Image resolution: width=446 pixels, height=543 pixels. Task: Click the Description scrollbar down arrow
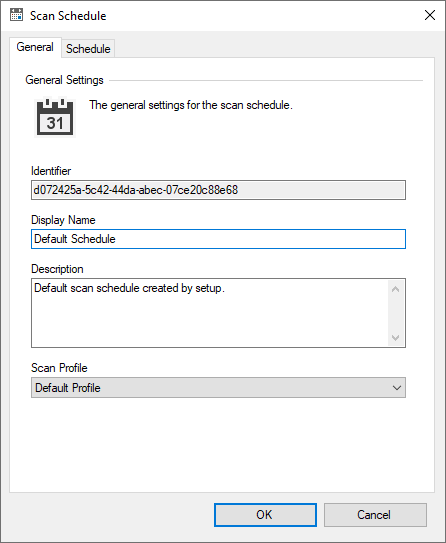395,337
